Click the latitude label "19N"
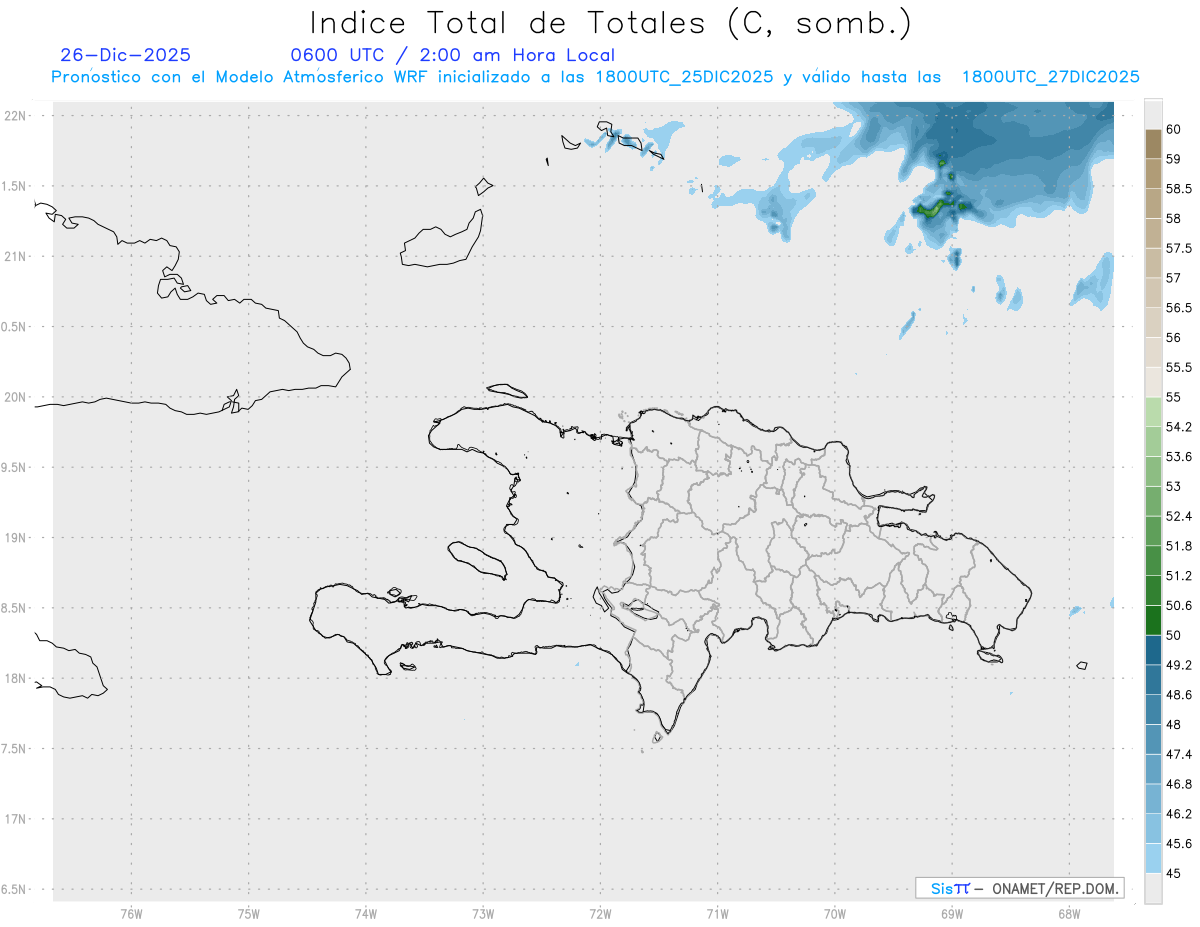Viewport: 1200px width, 927px height. pos(17,538)
